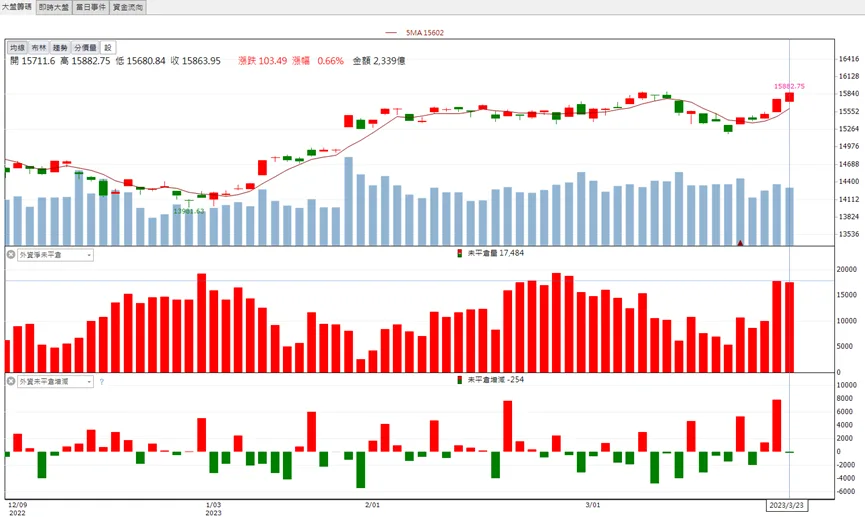Click the 3/01 date axis label
The image size is (865, 517).
click(592, 505)
